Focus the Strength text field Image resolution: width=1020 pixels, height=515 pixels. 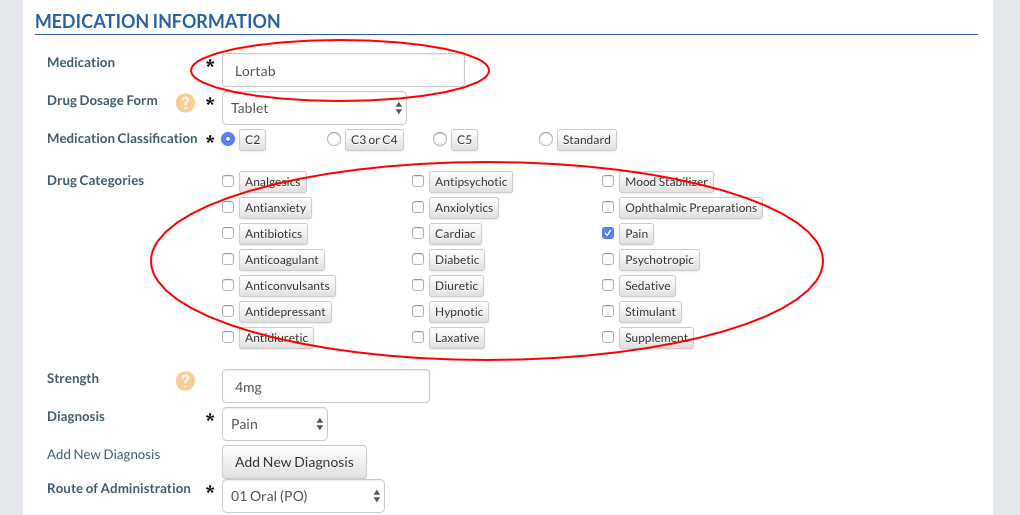tap(325, 386)
